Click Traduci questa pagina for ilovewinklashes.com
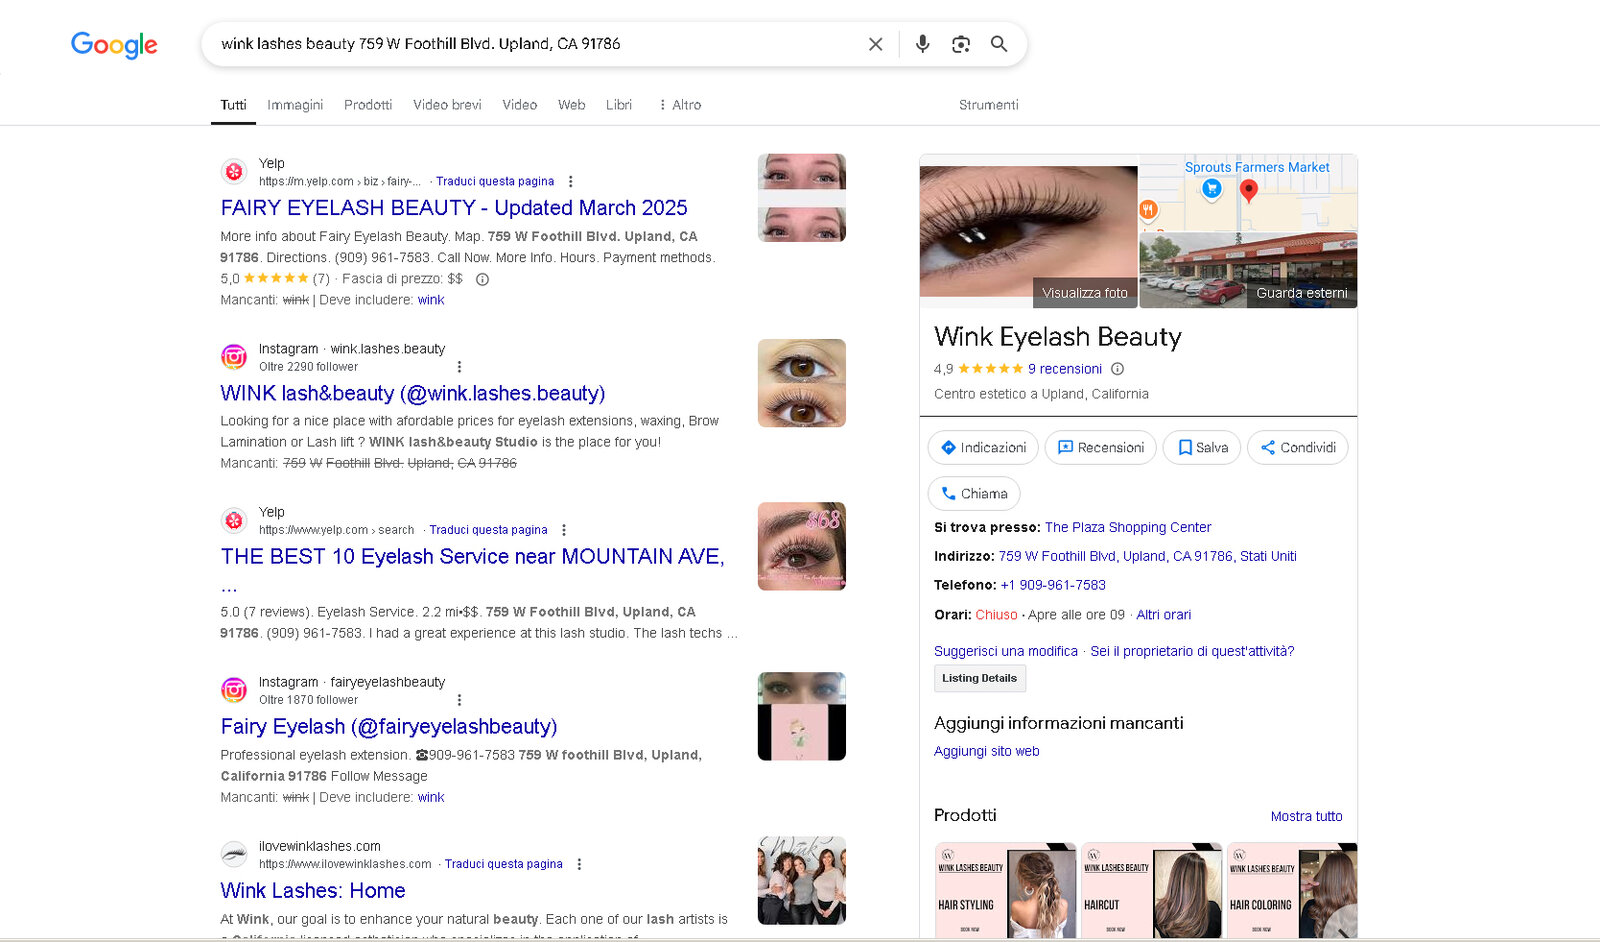 tap(504, 864)
